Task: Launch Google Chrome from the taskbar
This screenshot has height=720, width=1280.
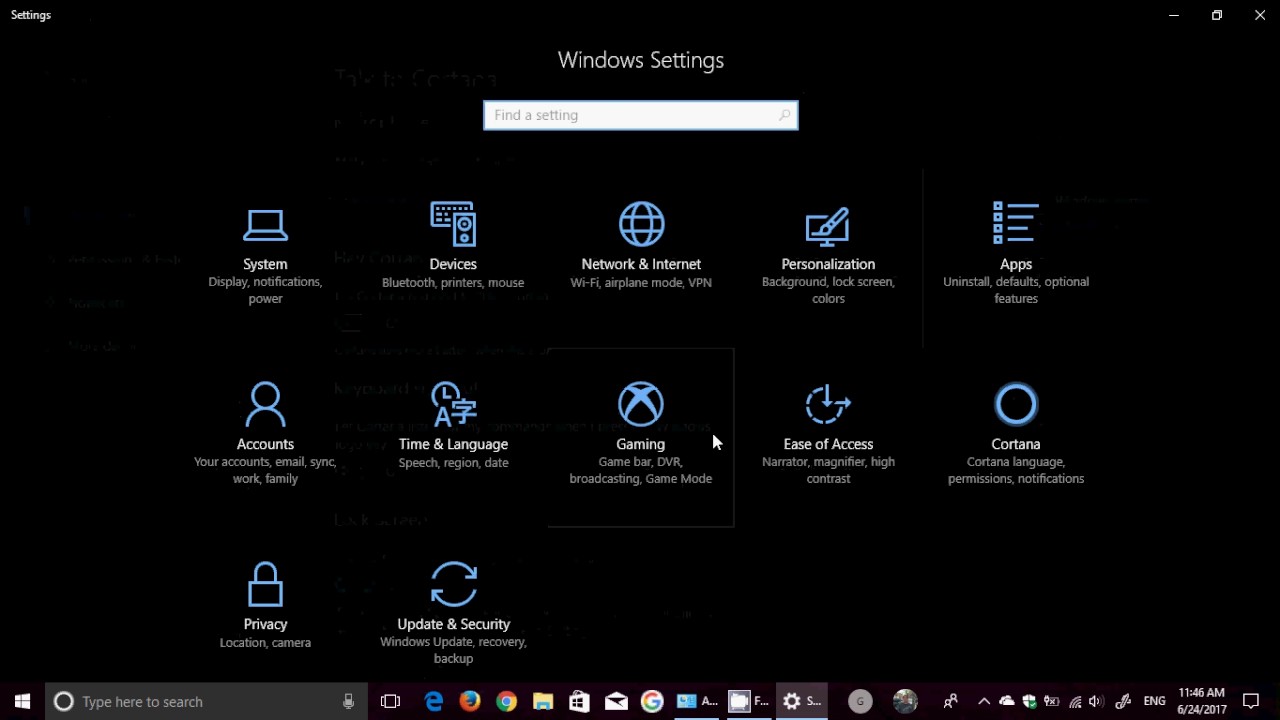Action: [506, 701]
